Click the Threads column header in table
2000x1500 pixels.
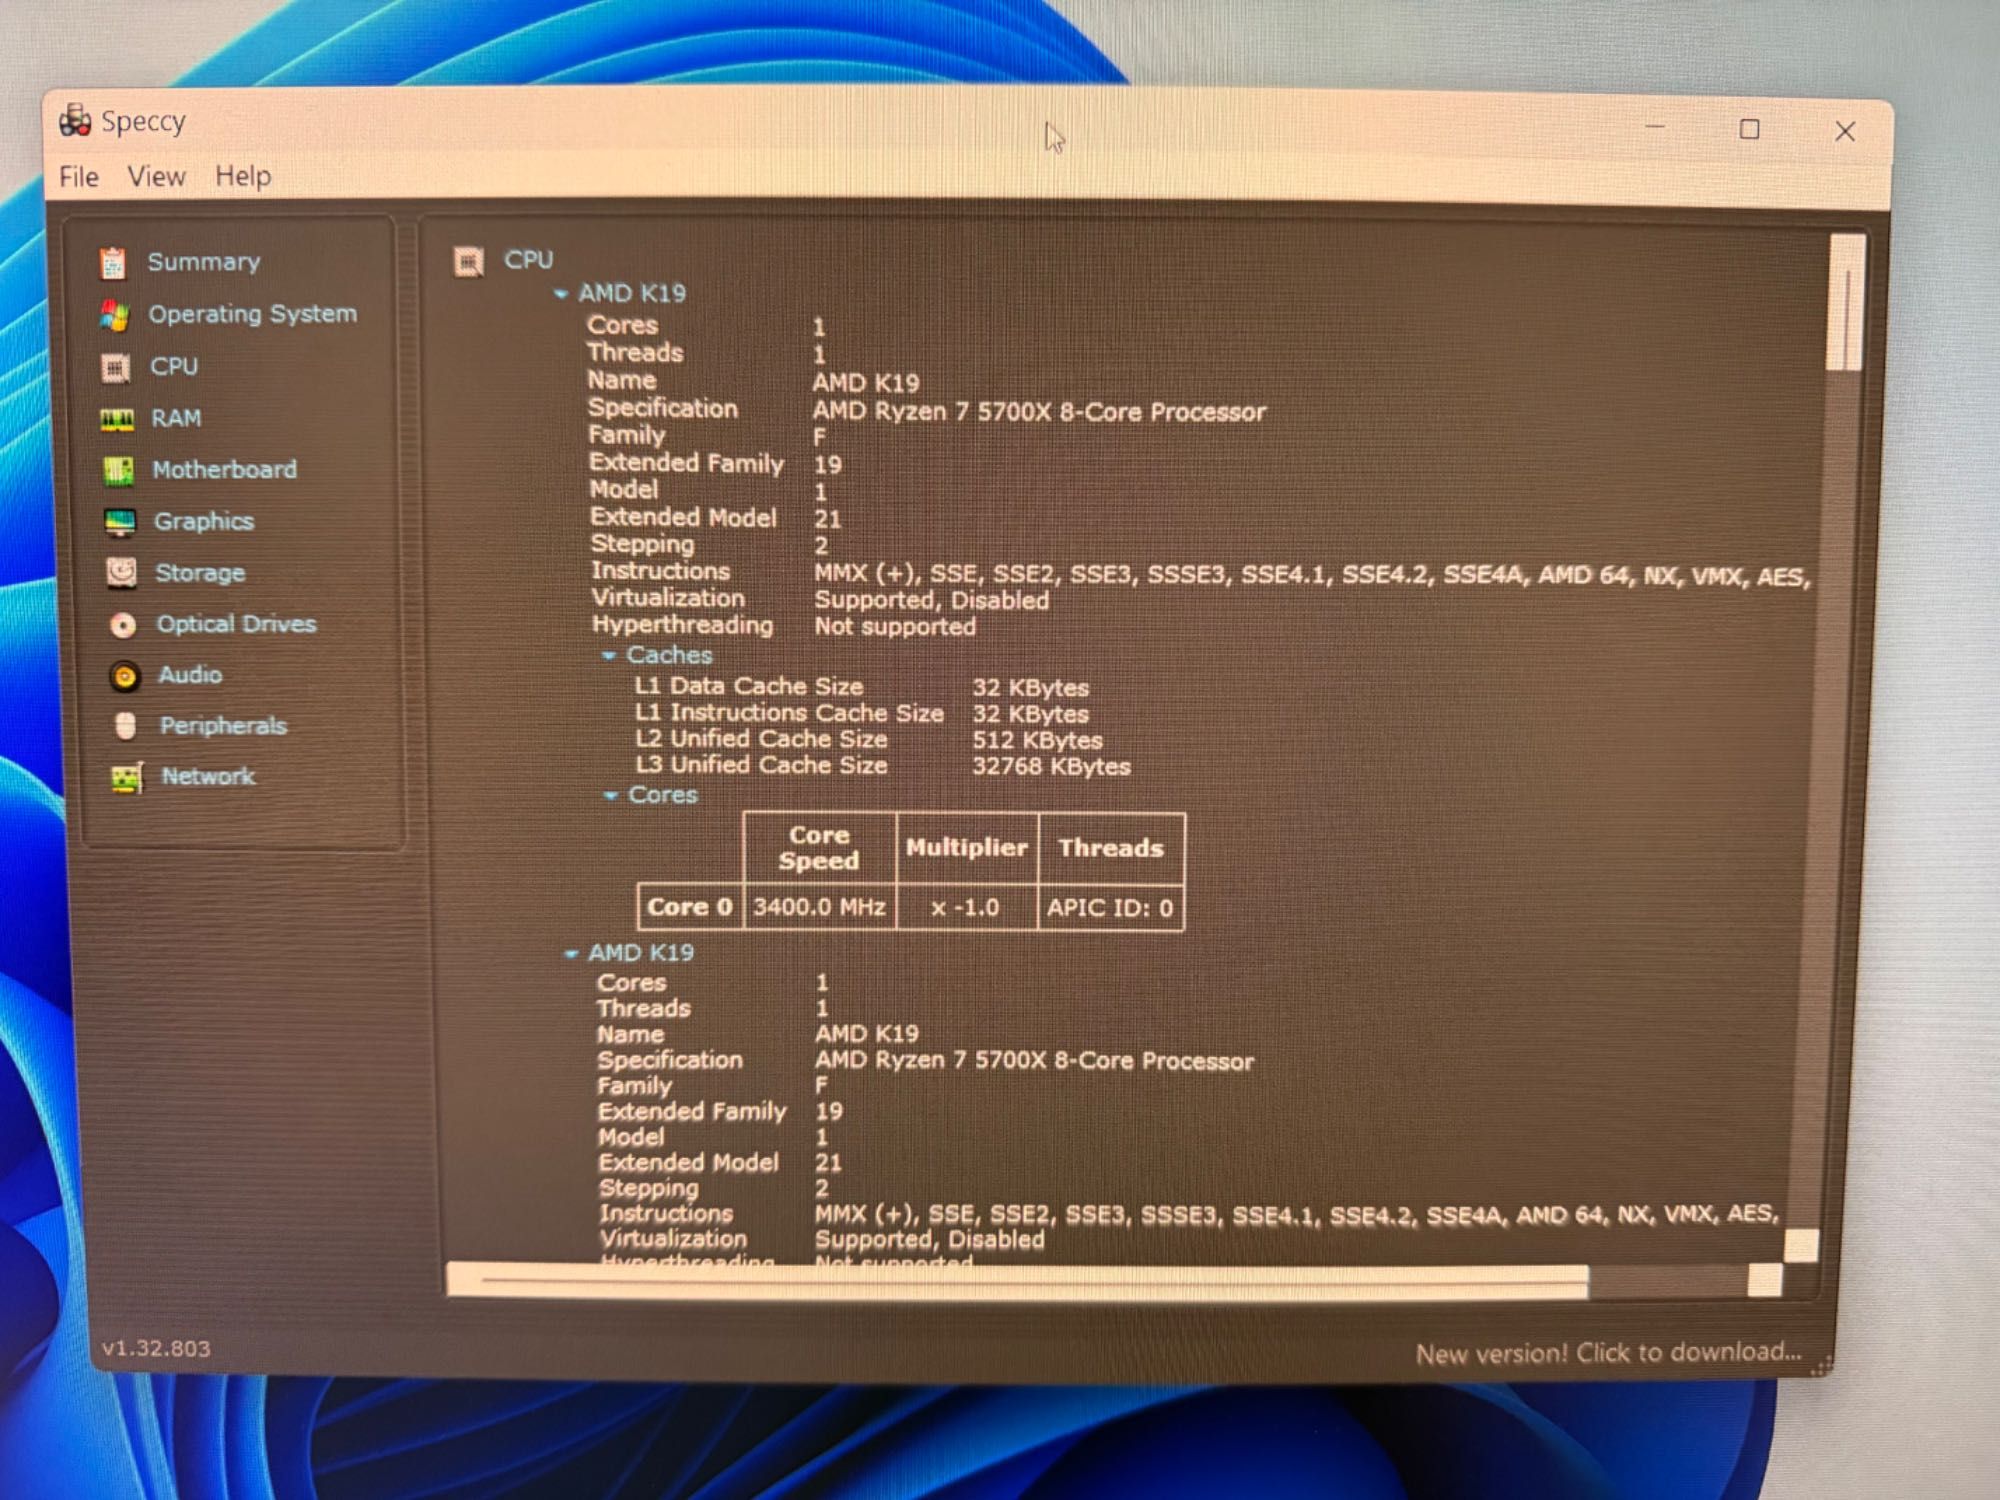[x=1111, y=848]
